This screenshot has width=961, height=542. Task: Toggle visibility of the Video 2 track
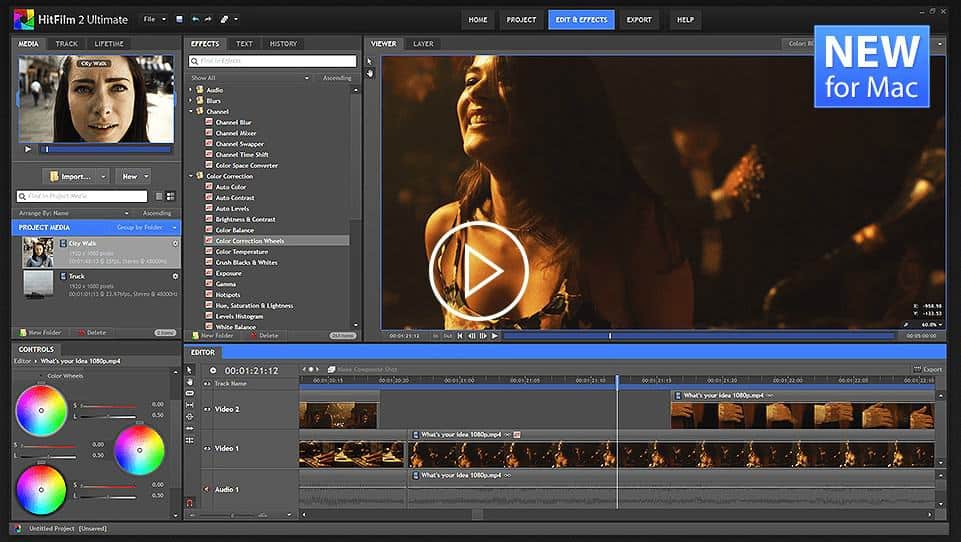point(207,409)
